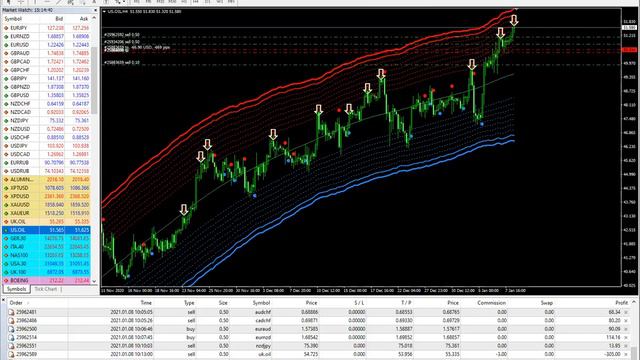640x360 pixels.
Task: Close the Market Watch panel
Action: [x=96, y=10]
